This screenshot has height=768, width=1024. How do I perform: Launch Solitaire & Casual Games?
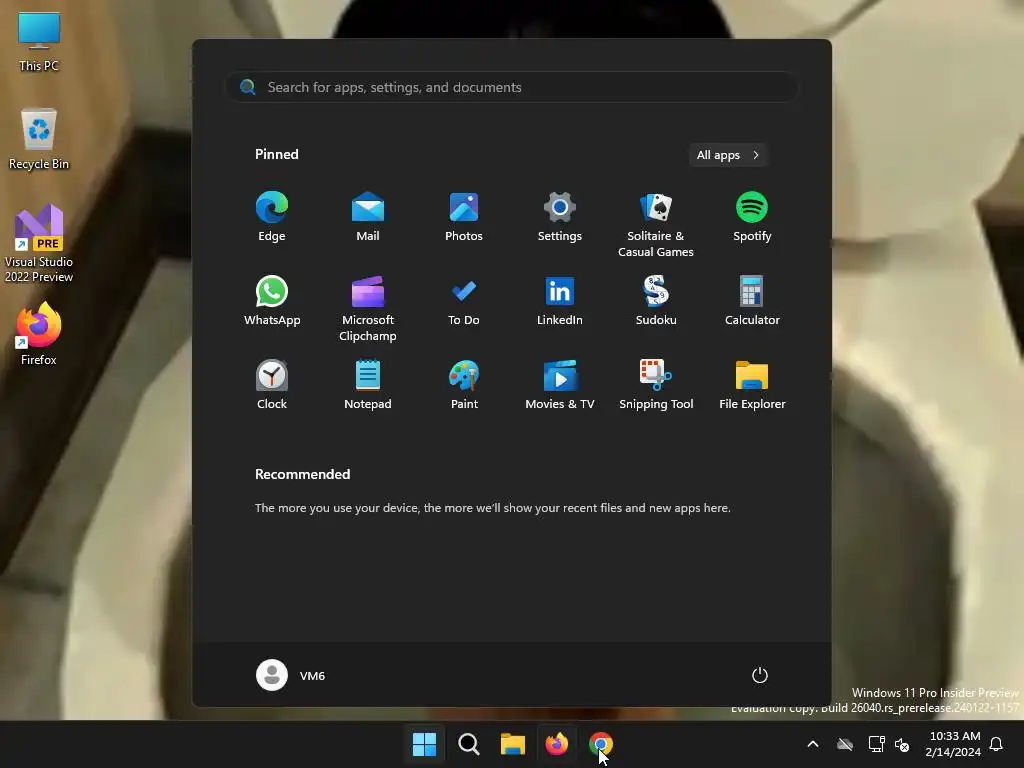pos(656,225)
